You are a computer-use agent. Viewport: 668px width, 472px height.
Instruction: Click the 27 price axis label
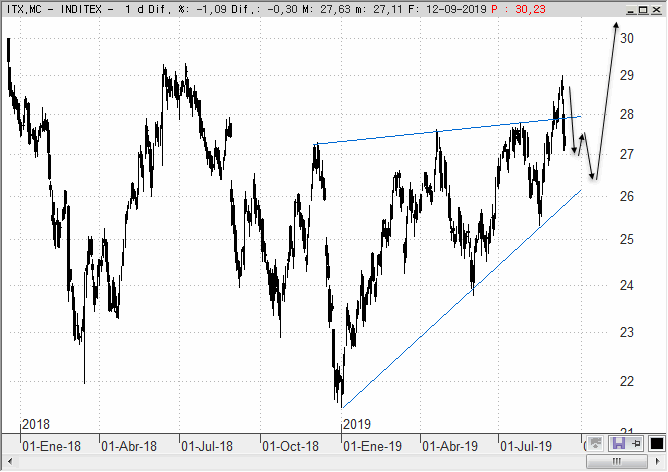[627, 154]
